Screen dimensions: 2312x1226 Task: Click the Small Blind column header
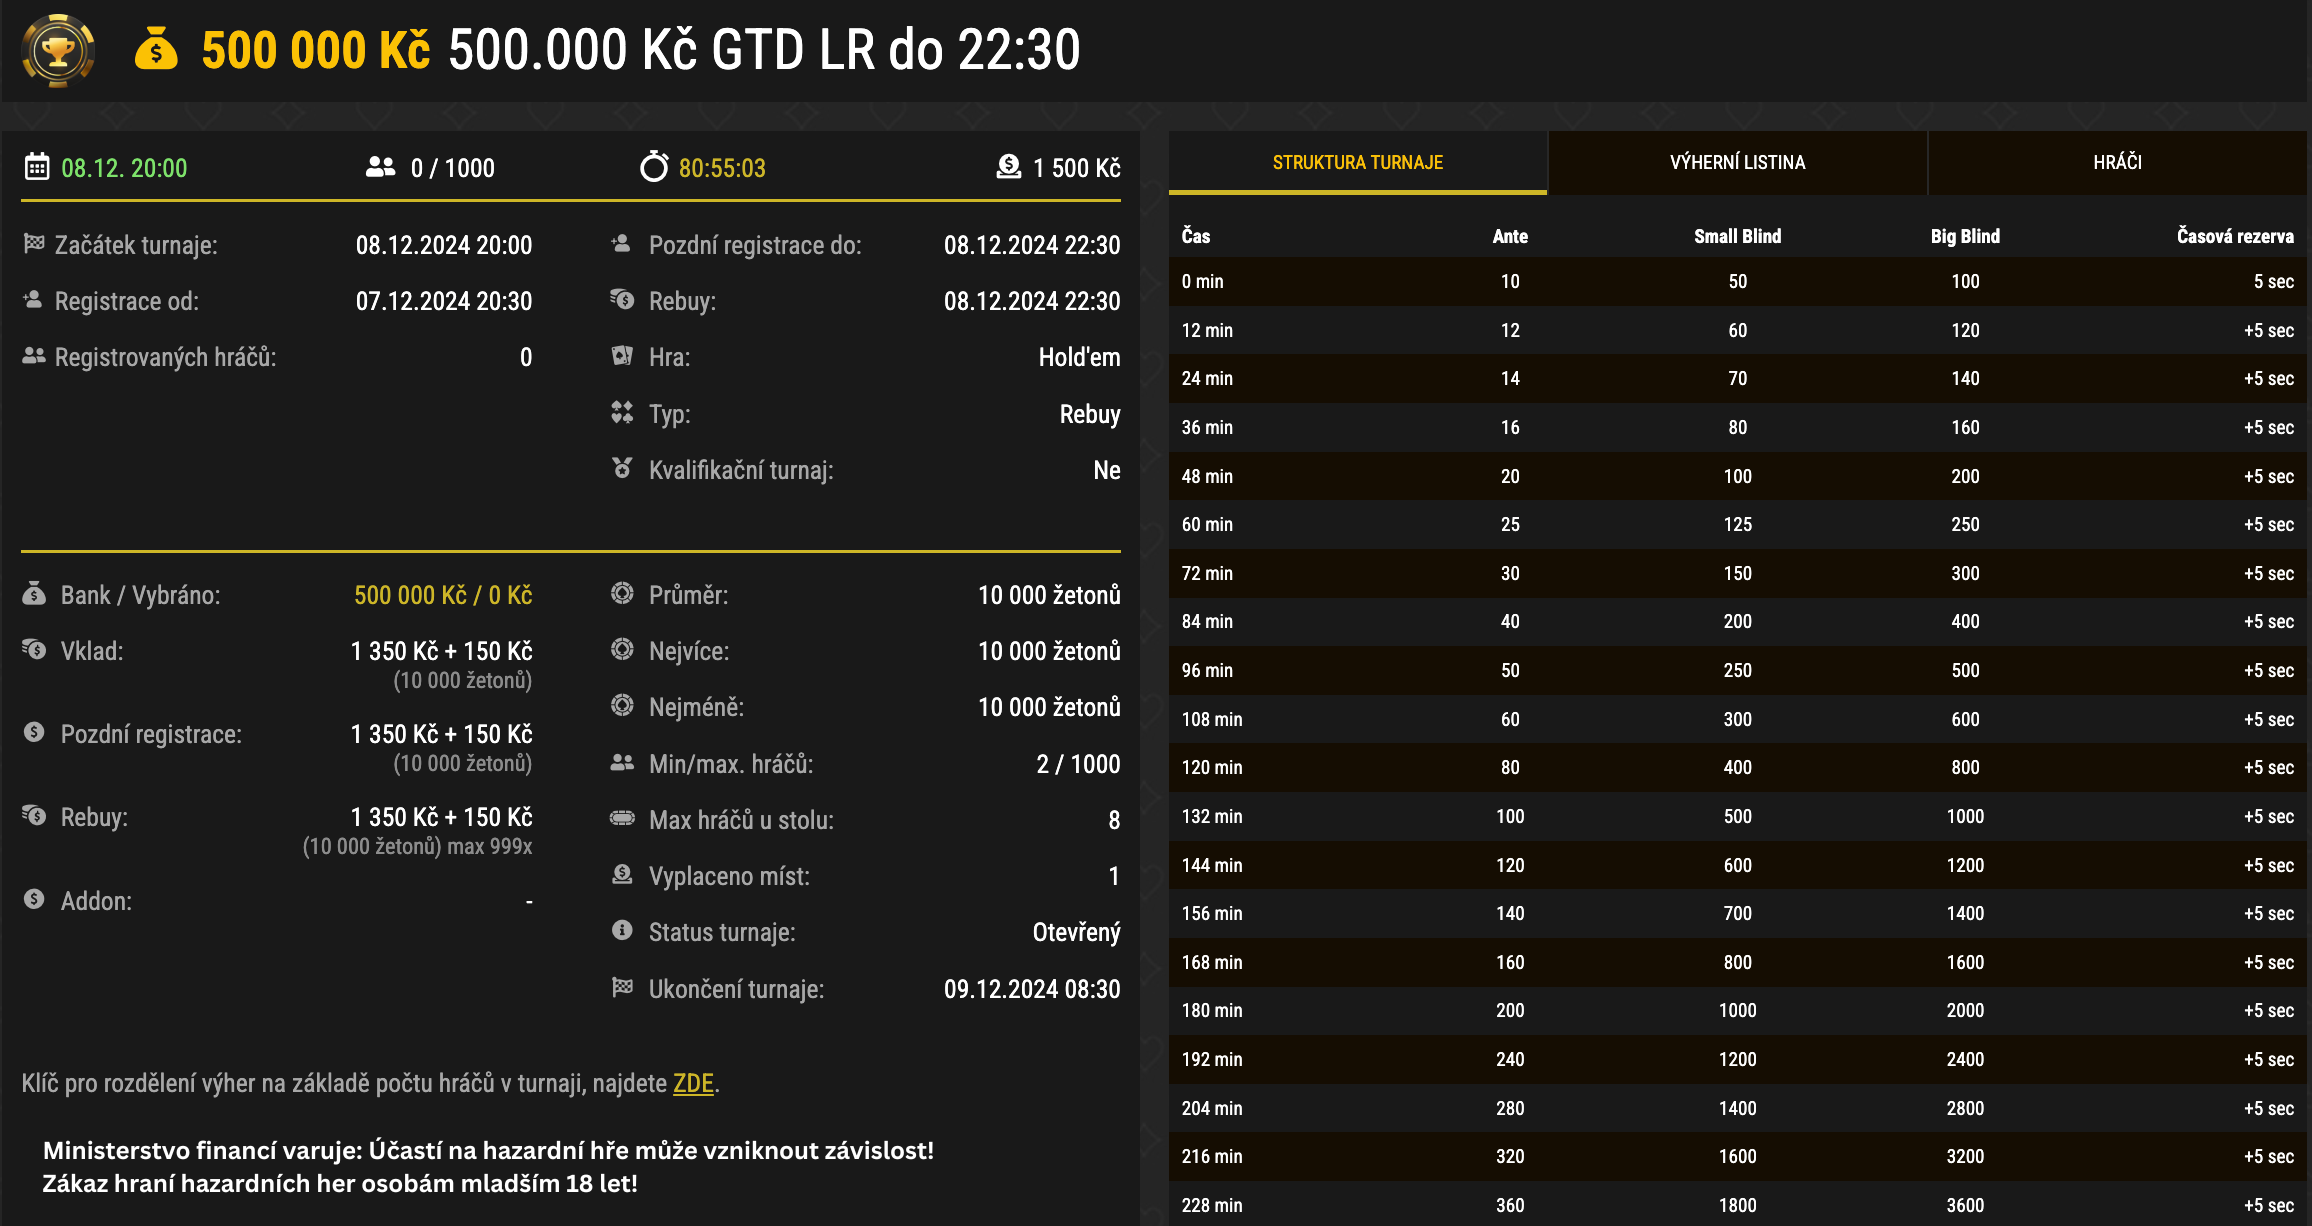(1737, 236)
